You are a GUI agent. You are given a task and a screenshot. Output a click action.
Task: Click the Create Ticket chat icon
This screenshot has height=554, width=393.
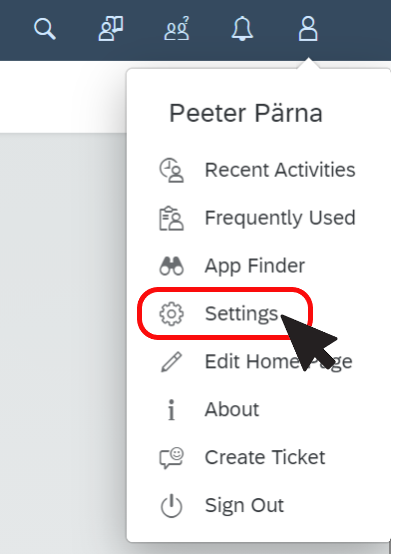pos(171,458)
